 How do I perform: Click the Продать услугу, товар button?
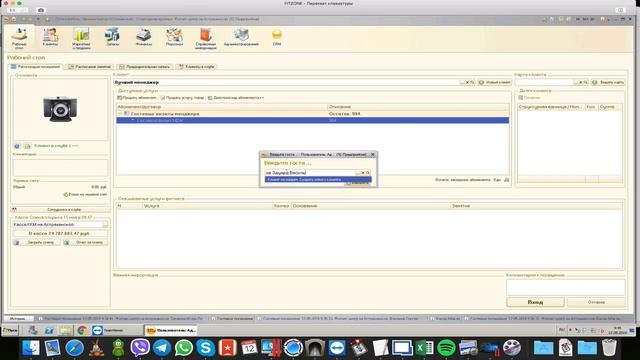point(182,98)
